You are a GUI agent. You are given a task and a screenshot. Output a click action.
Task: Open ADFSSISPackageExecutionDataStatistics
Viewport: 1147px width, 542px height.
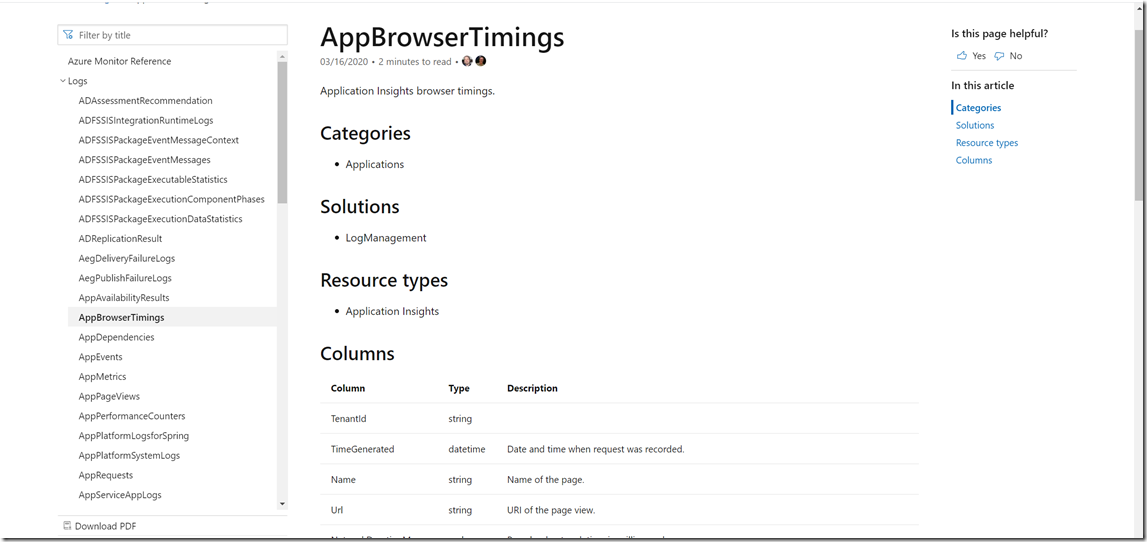160,219
